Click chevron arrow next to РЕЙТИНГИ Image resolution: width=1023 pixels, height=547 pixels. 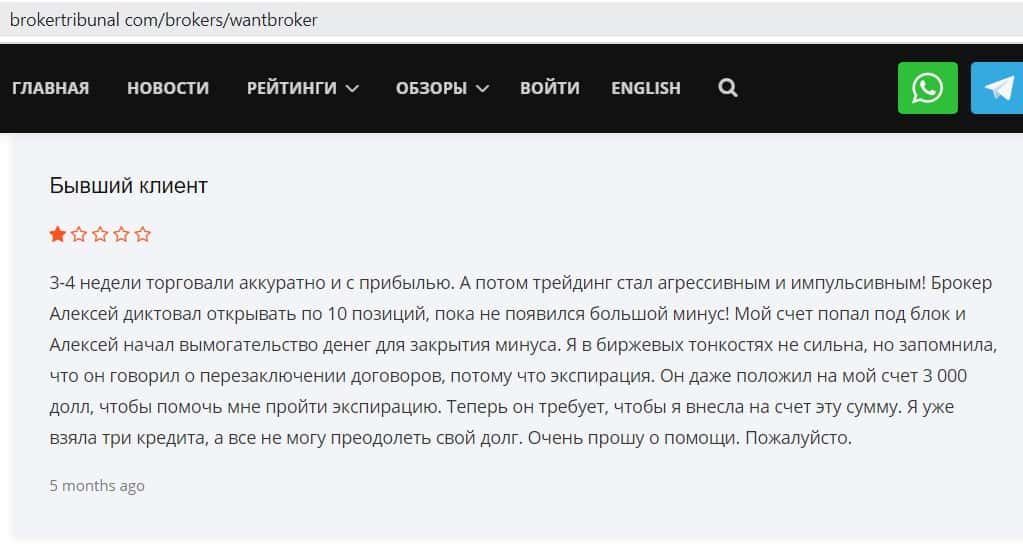pos(352,88)
